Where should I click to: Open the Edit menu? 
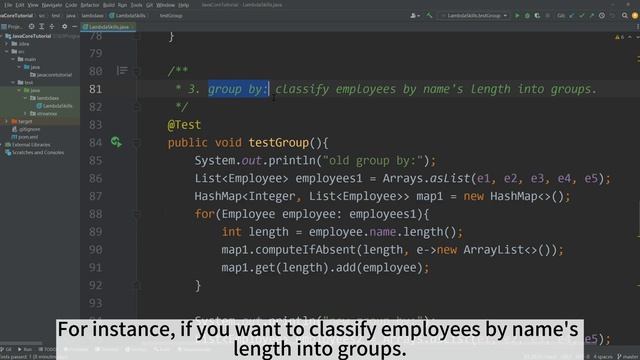pos(20,5)
